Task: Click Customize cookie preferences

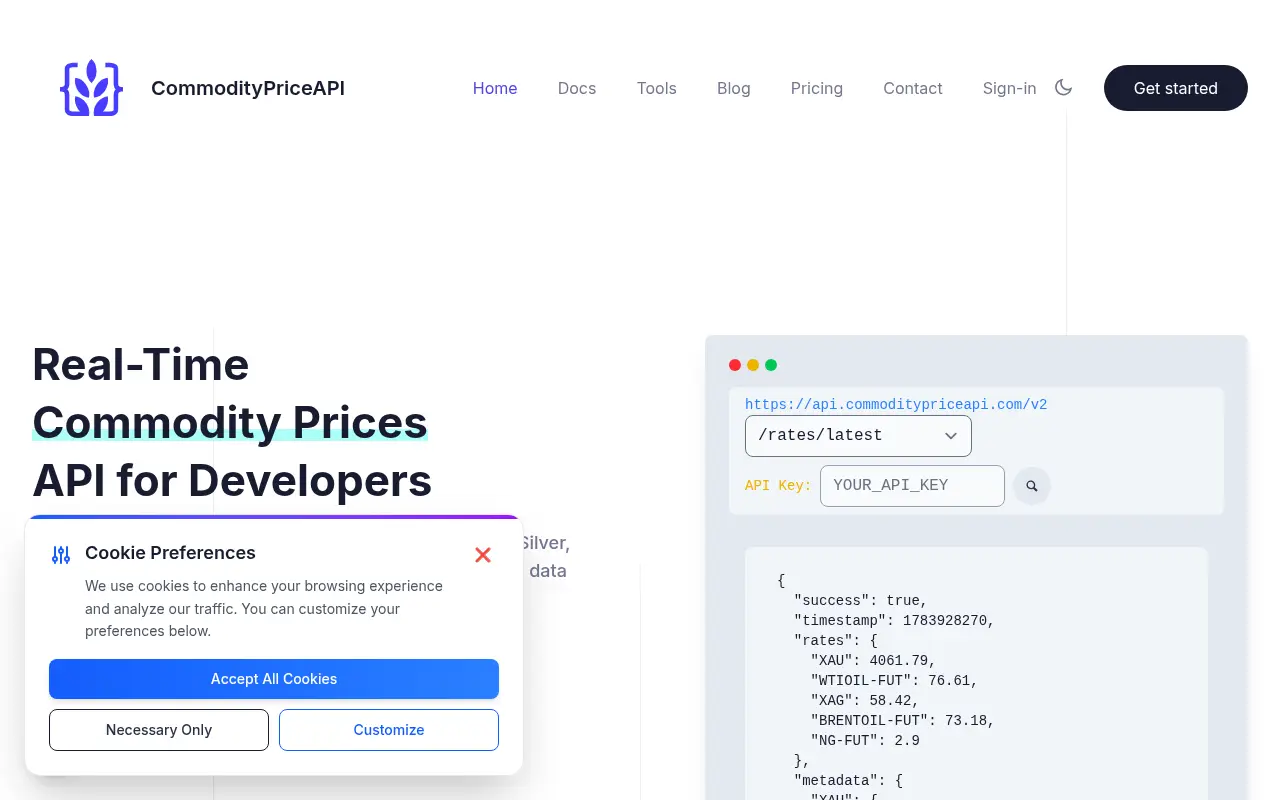Action: point(389,730)
